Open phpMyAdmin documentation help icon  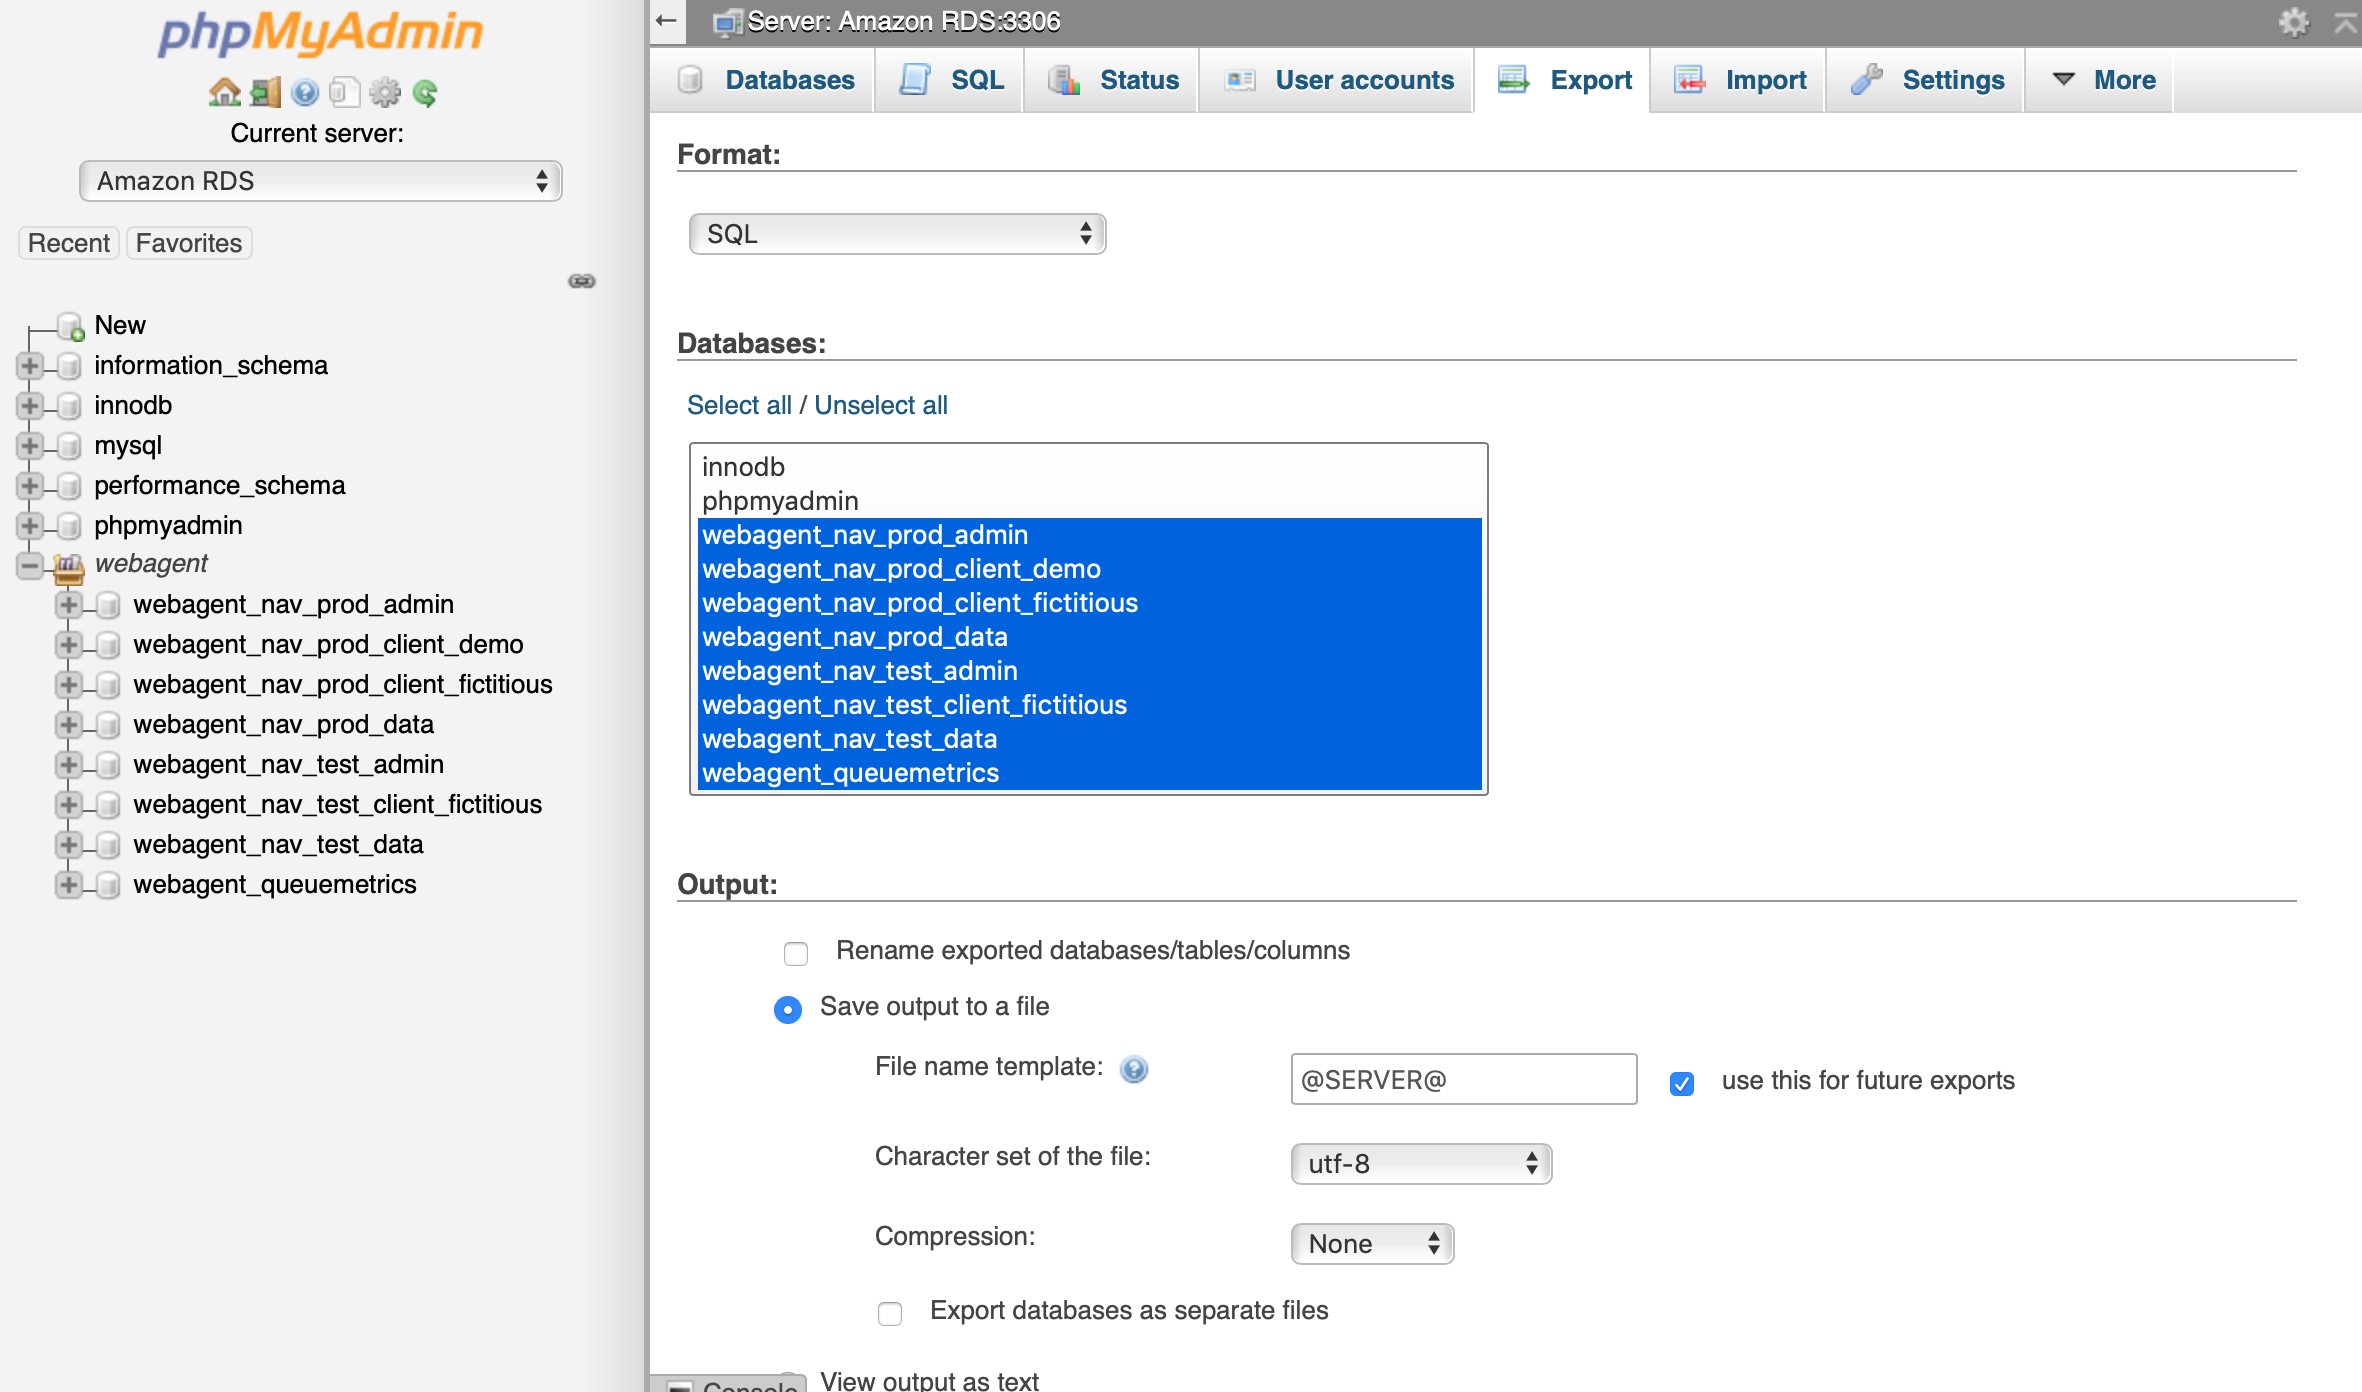click(x=305, y=93)
